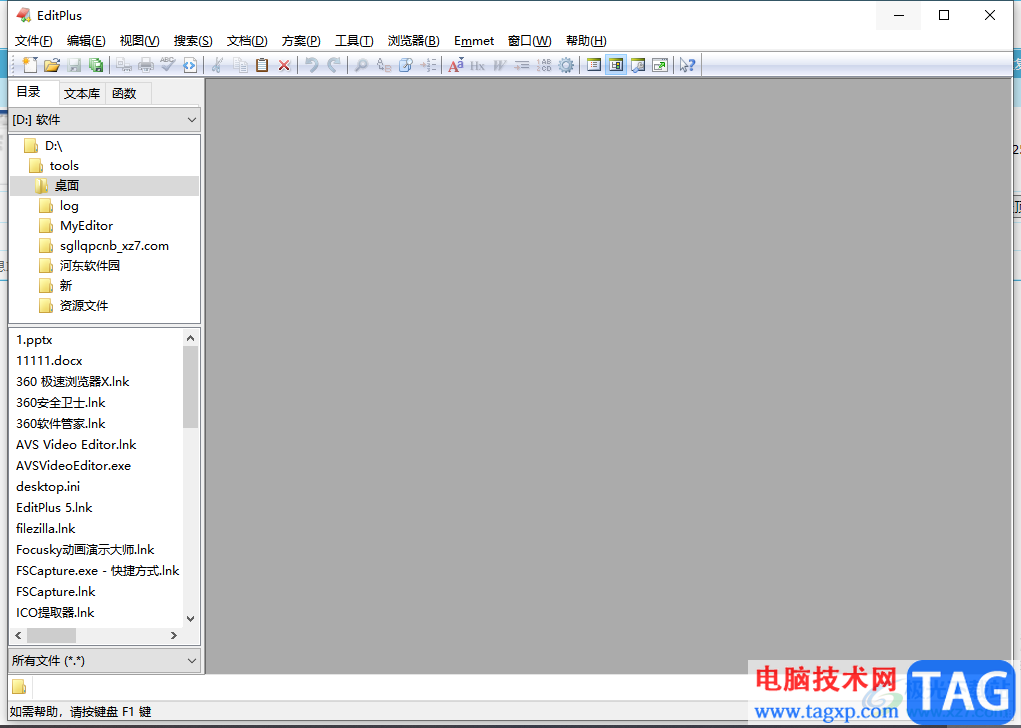Click the Redo arrow icon
The height and width of the screenshot is (728, 1021).
point(334,64)
